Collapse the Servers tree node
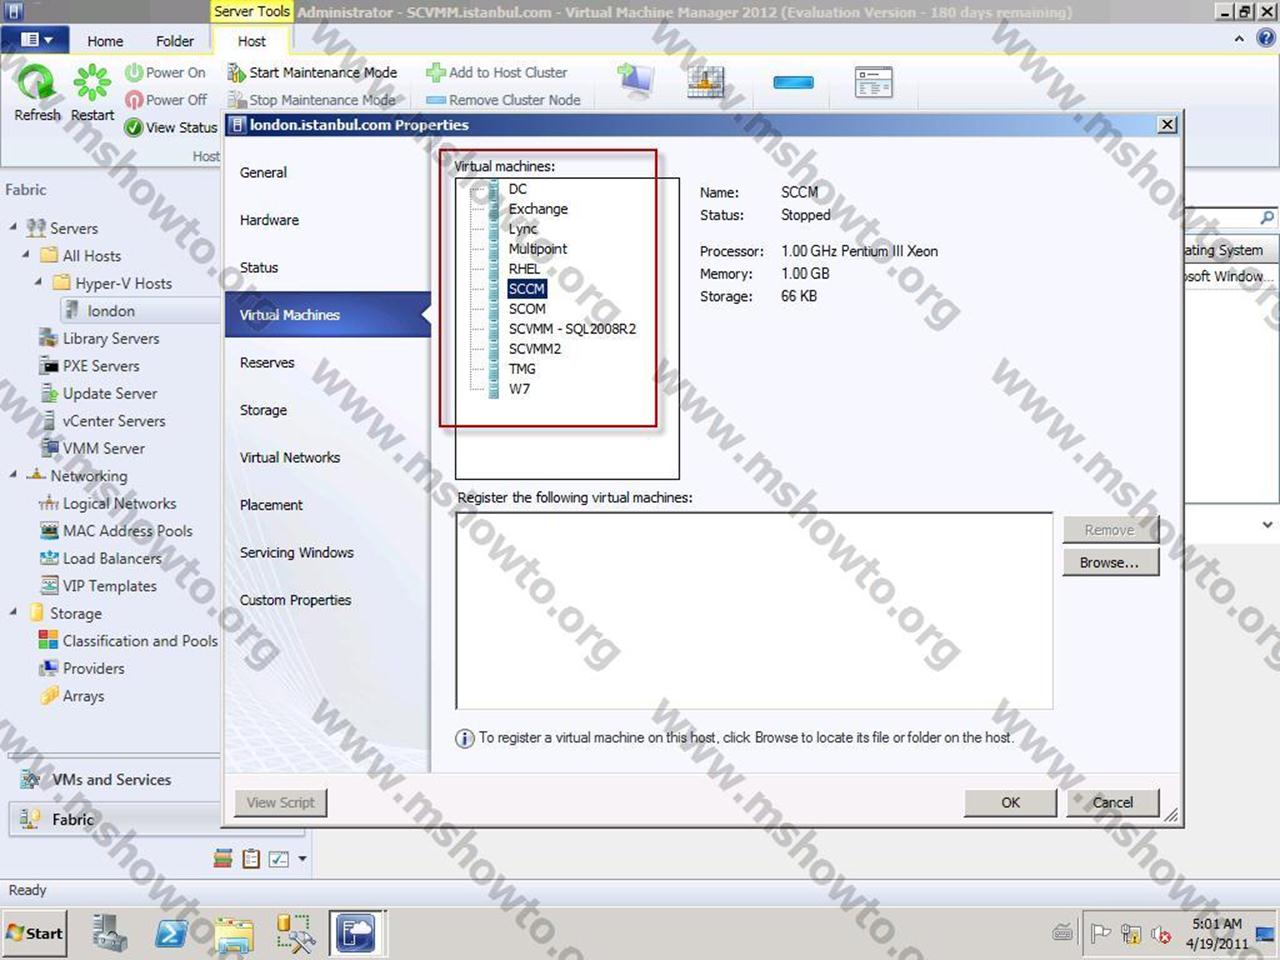The image size is (1280, 960). 13,227
